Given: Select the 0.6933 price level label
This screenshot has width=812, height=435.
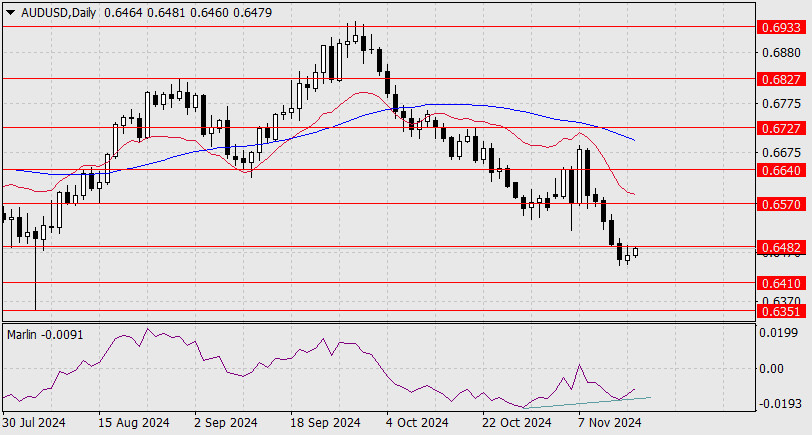Looking at the screenshot, I should tap(781, 27).
